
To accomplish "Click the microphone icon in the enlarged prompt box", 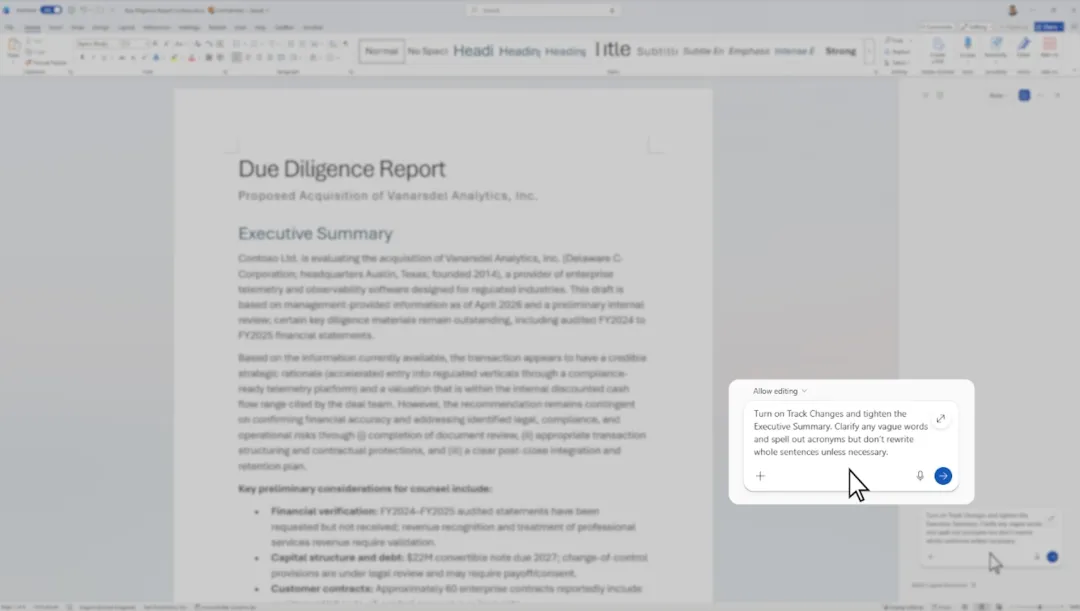I will [920, 476].
